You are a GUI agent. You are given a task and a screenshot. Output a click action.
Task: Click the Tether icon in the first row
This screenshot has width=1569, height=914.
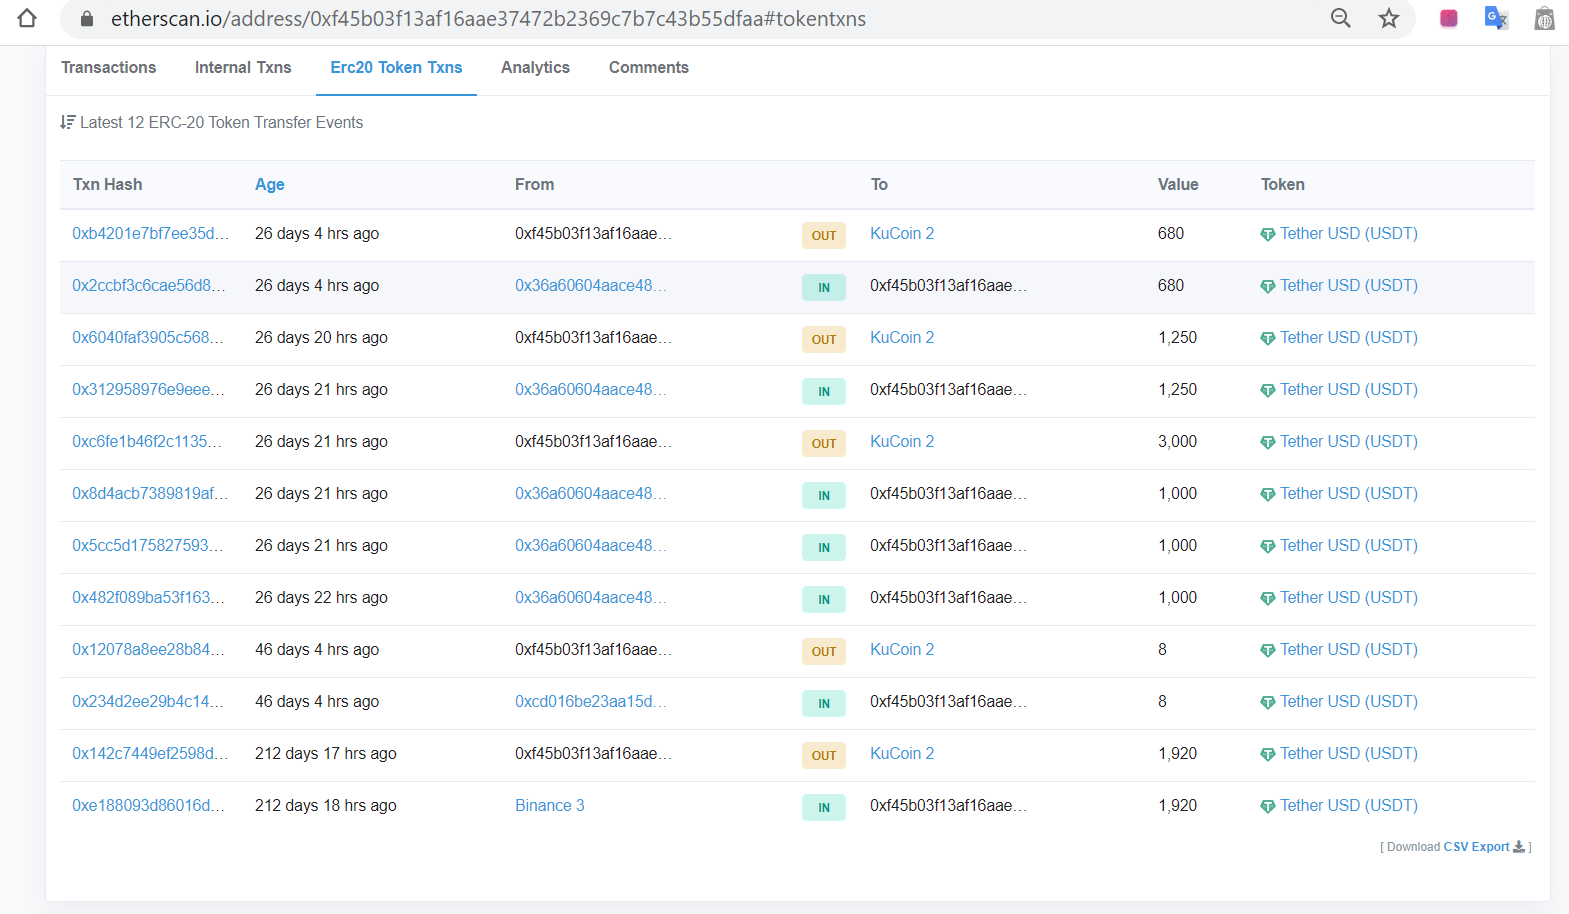click(1267, 234)
